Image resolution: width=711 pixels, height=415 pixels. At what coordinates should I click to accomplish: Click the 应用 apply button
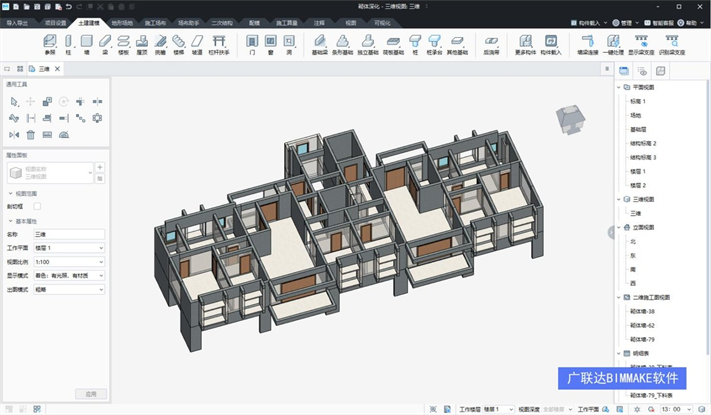click(x=91, y=394)
